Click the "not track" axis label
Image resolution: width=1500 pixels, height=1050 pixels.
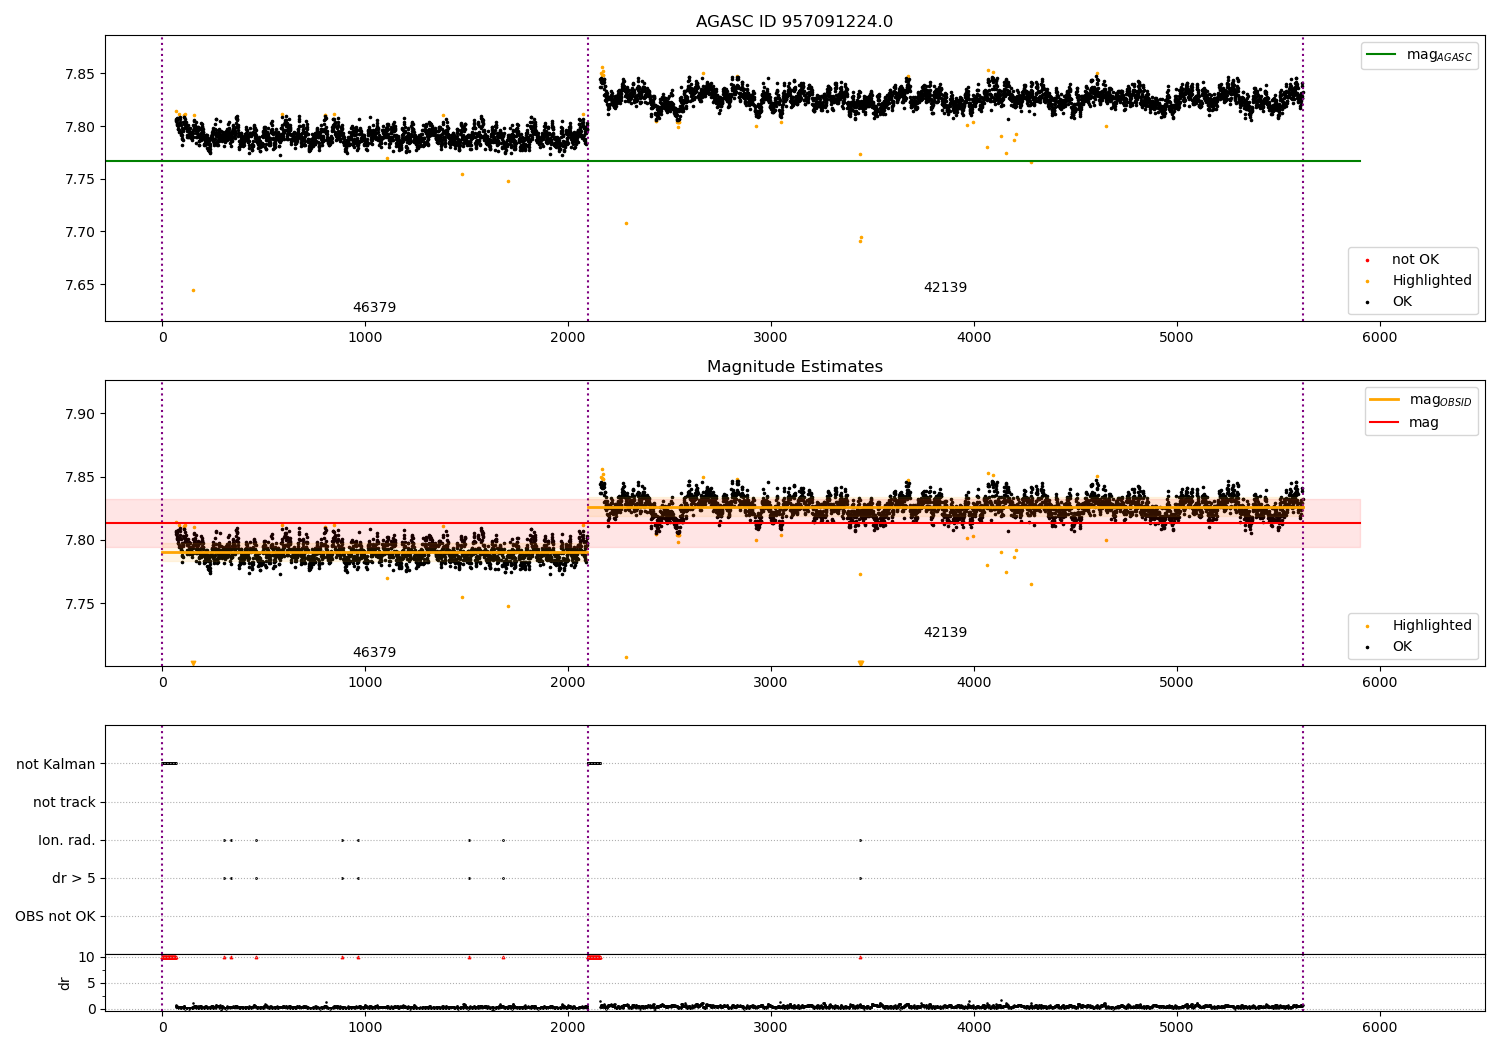64,802
